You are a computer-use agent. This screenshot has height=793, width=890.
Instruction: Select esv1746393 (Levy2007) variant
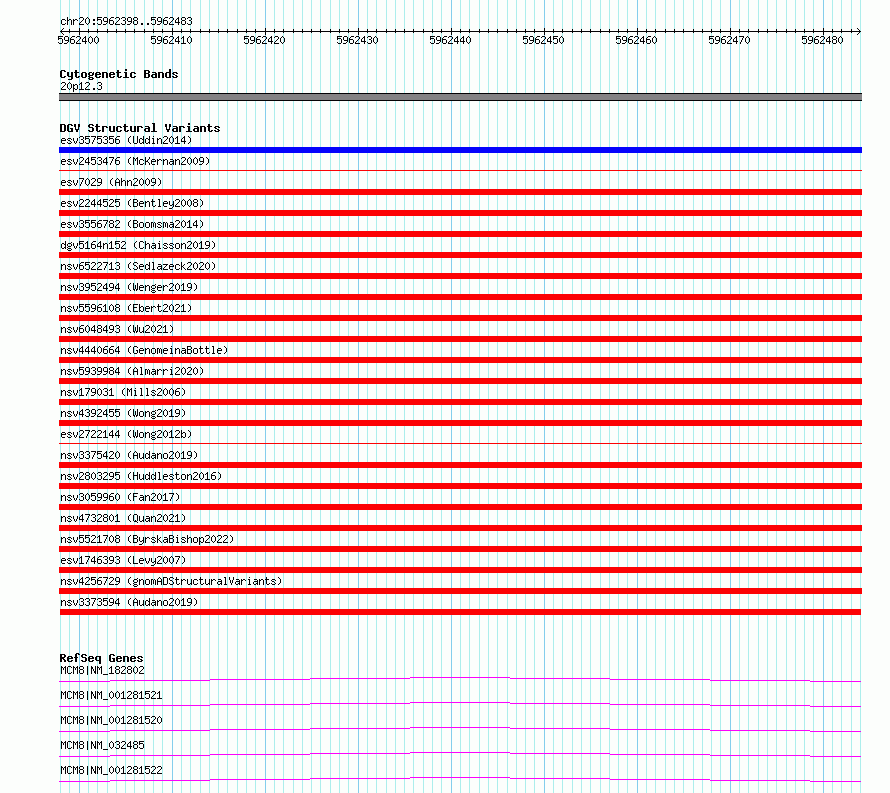tap(123, 560)
